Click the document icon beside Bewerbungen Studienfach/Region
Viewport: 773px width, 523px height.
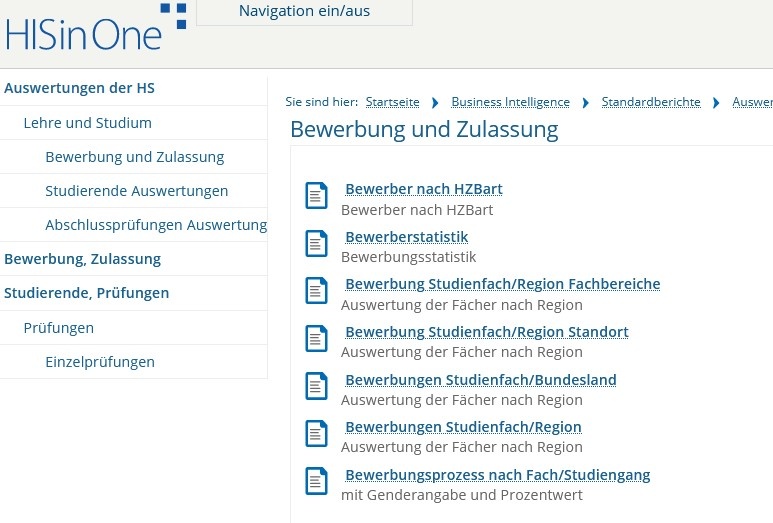coord(316,434)
